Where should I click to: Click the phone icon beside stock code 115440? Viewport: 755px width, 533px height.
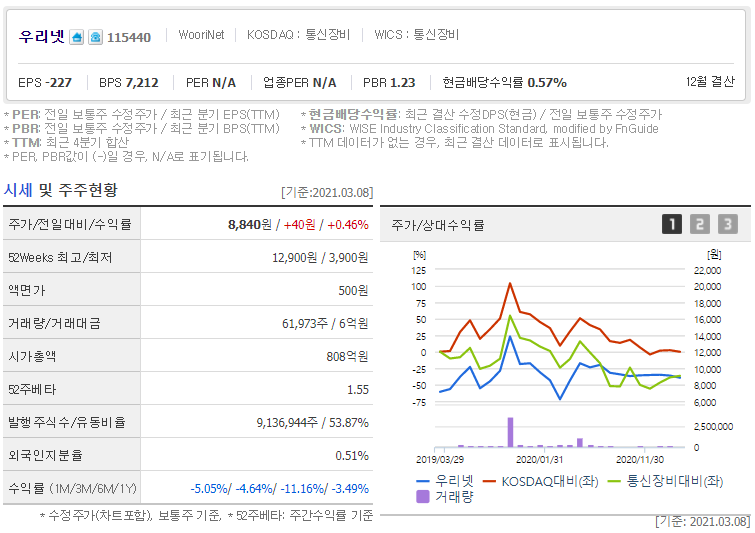pyautogui.click(x=95, y=37)
